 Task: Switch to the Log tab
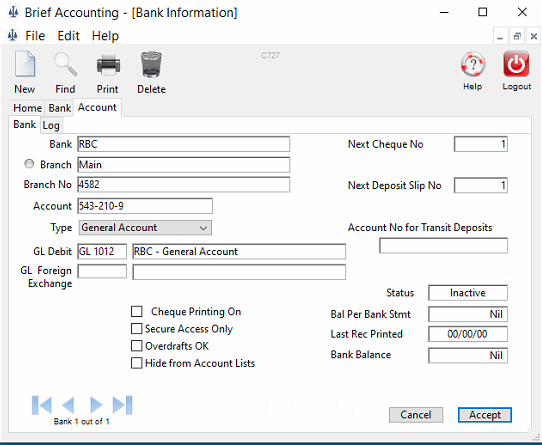pos(51,125)
